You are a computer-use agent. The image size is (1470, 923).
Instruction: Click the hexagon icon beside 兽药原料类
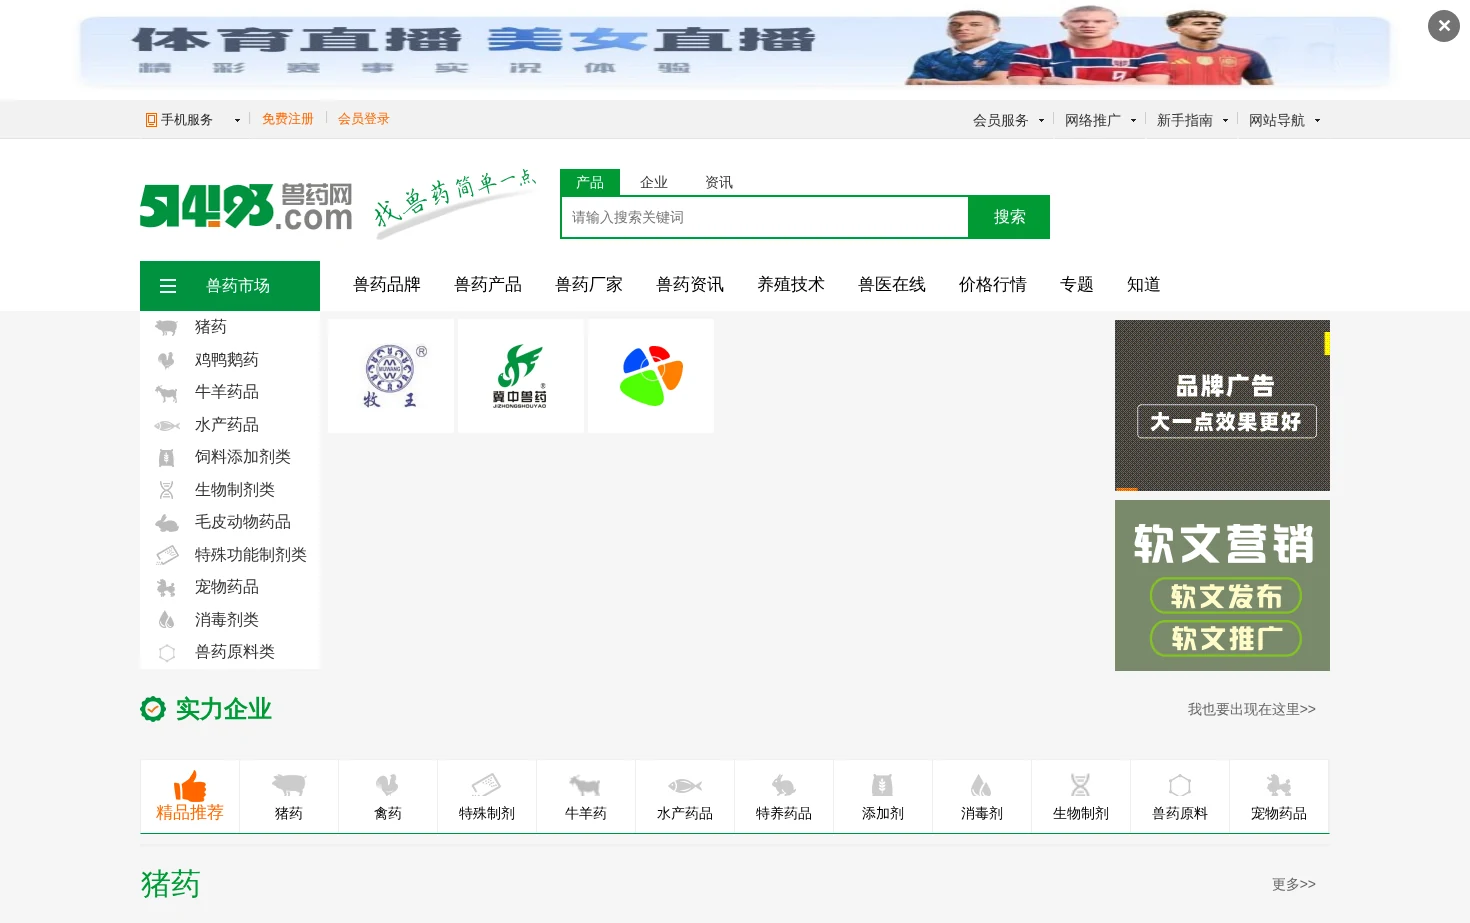[166, 652]
